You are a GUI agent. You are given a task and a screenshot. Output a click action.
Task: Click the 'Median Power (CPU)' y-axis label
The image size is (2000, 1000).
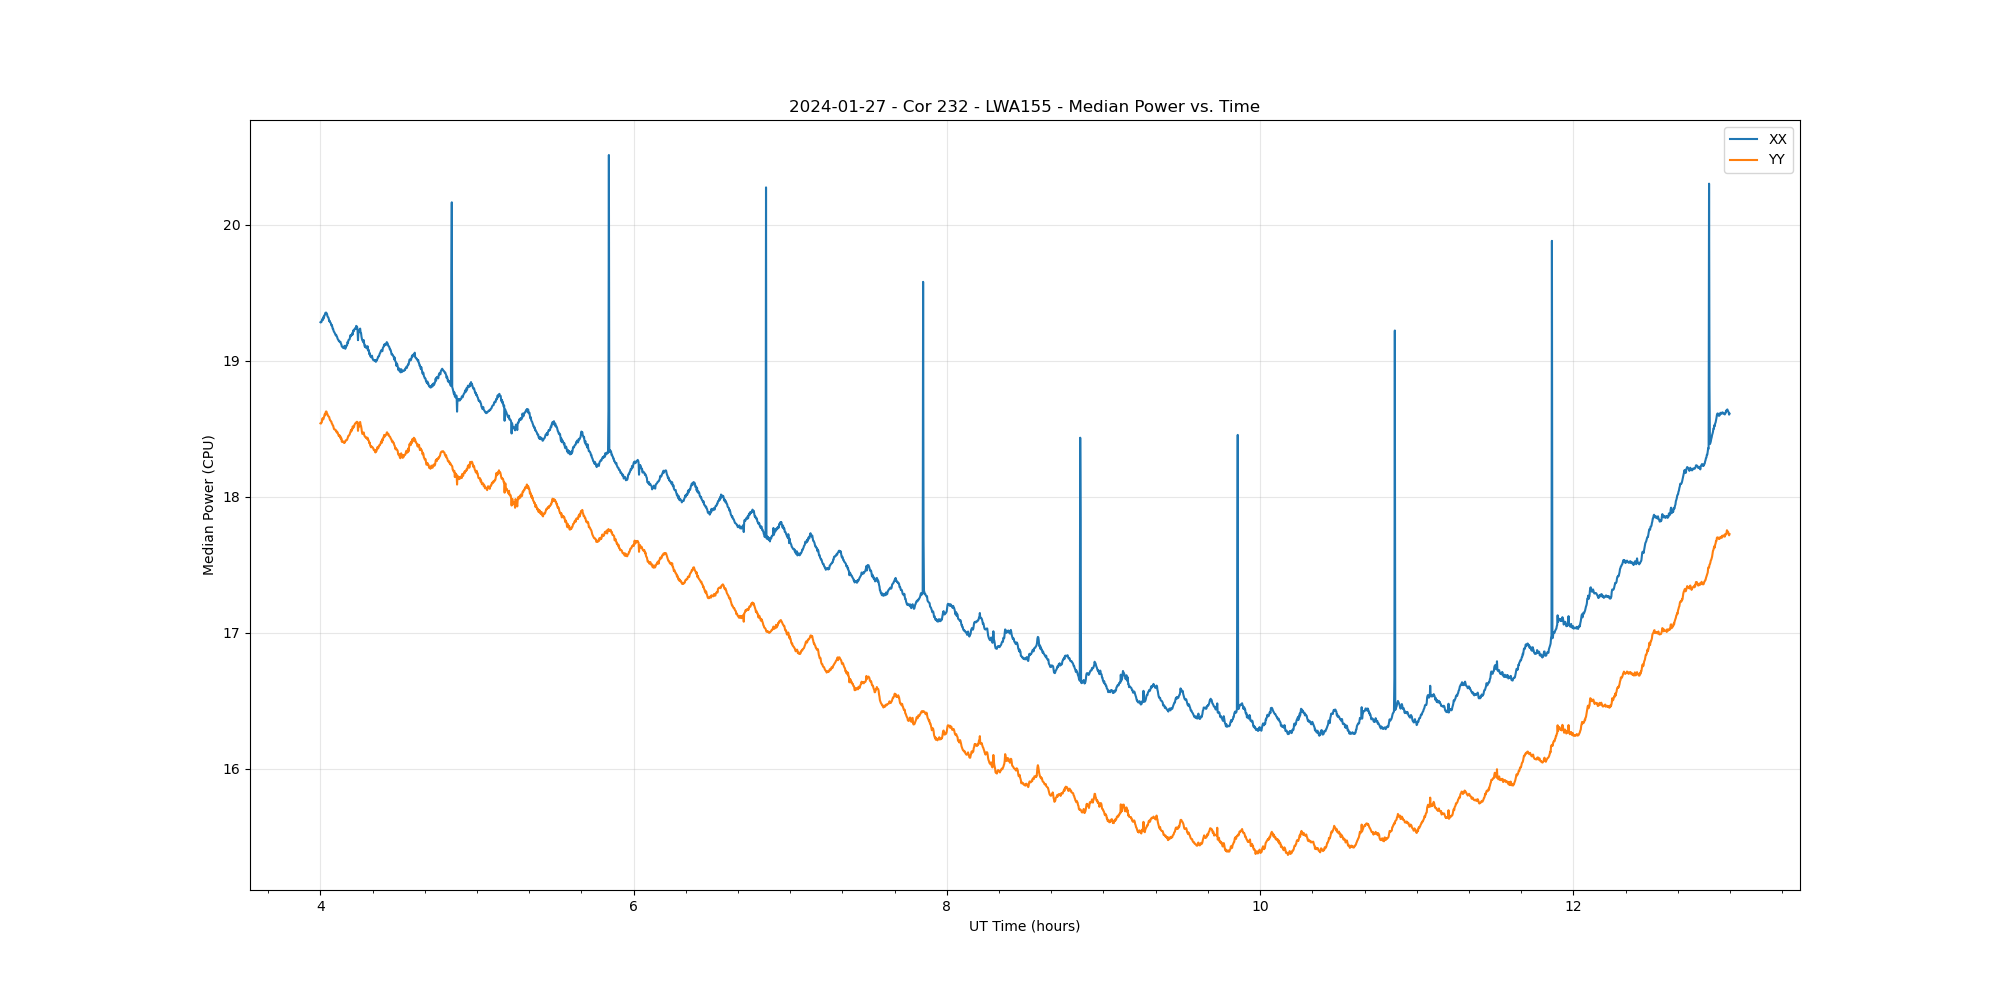tap(209, 505)
